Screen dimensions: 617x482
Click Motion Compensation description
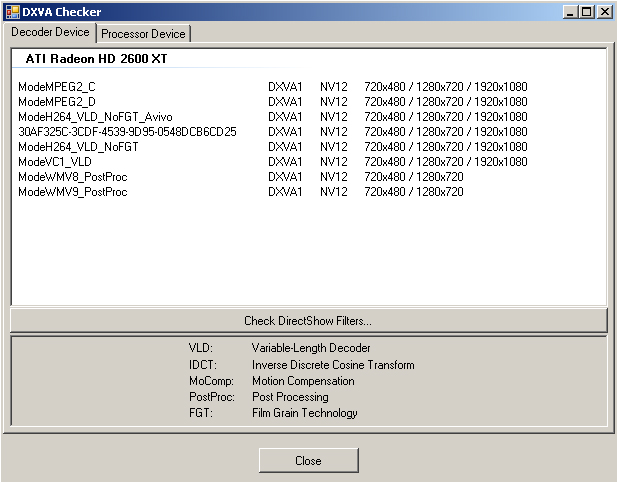(x=303, y=381)
